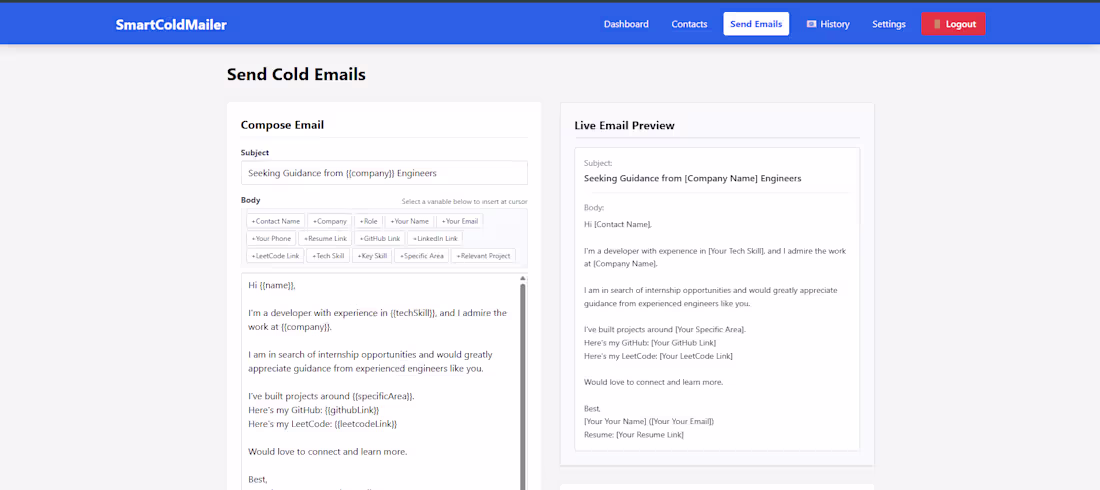Focus the Subject input field
This screenshot has height=490, width=1100.
point(384,173)
